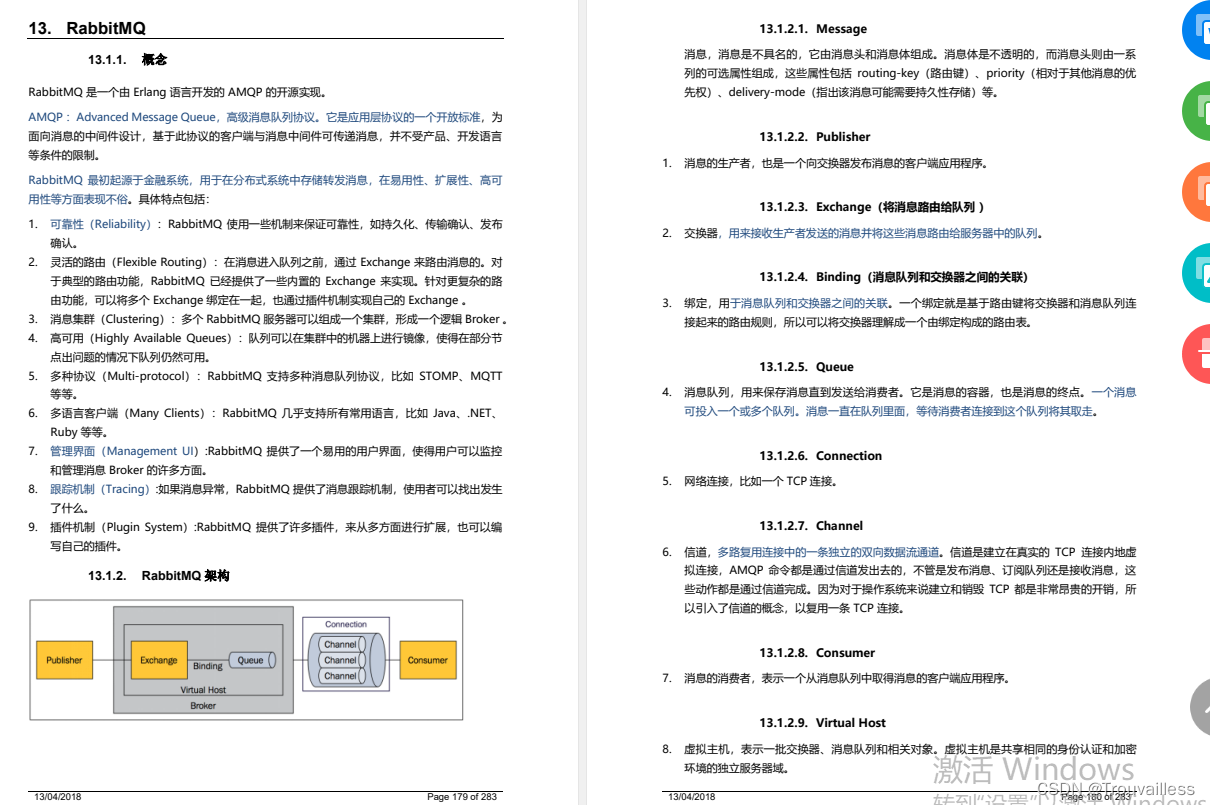Click the blue '多路复用连接中的一条独立的双向数据流通道' text

[x=829, y=551]
